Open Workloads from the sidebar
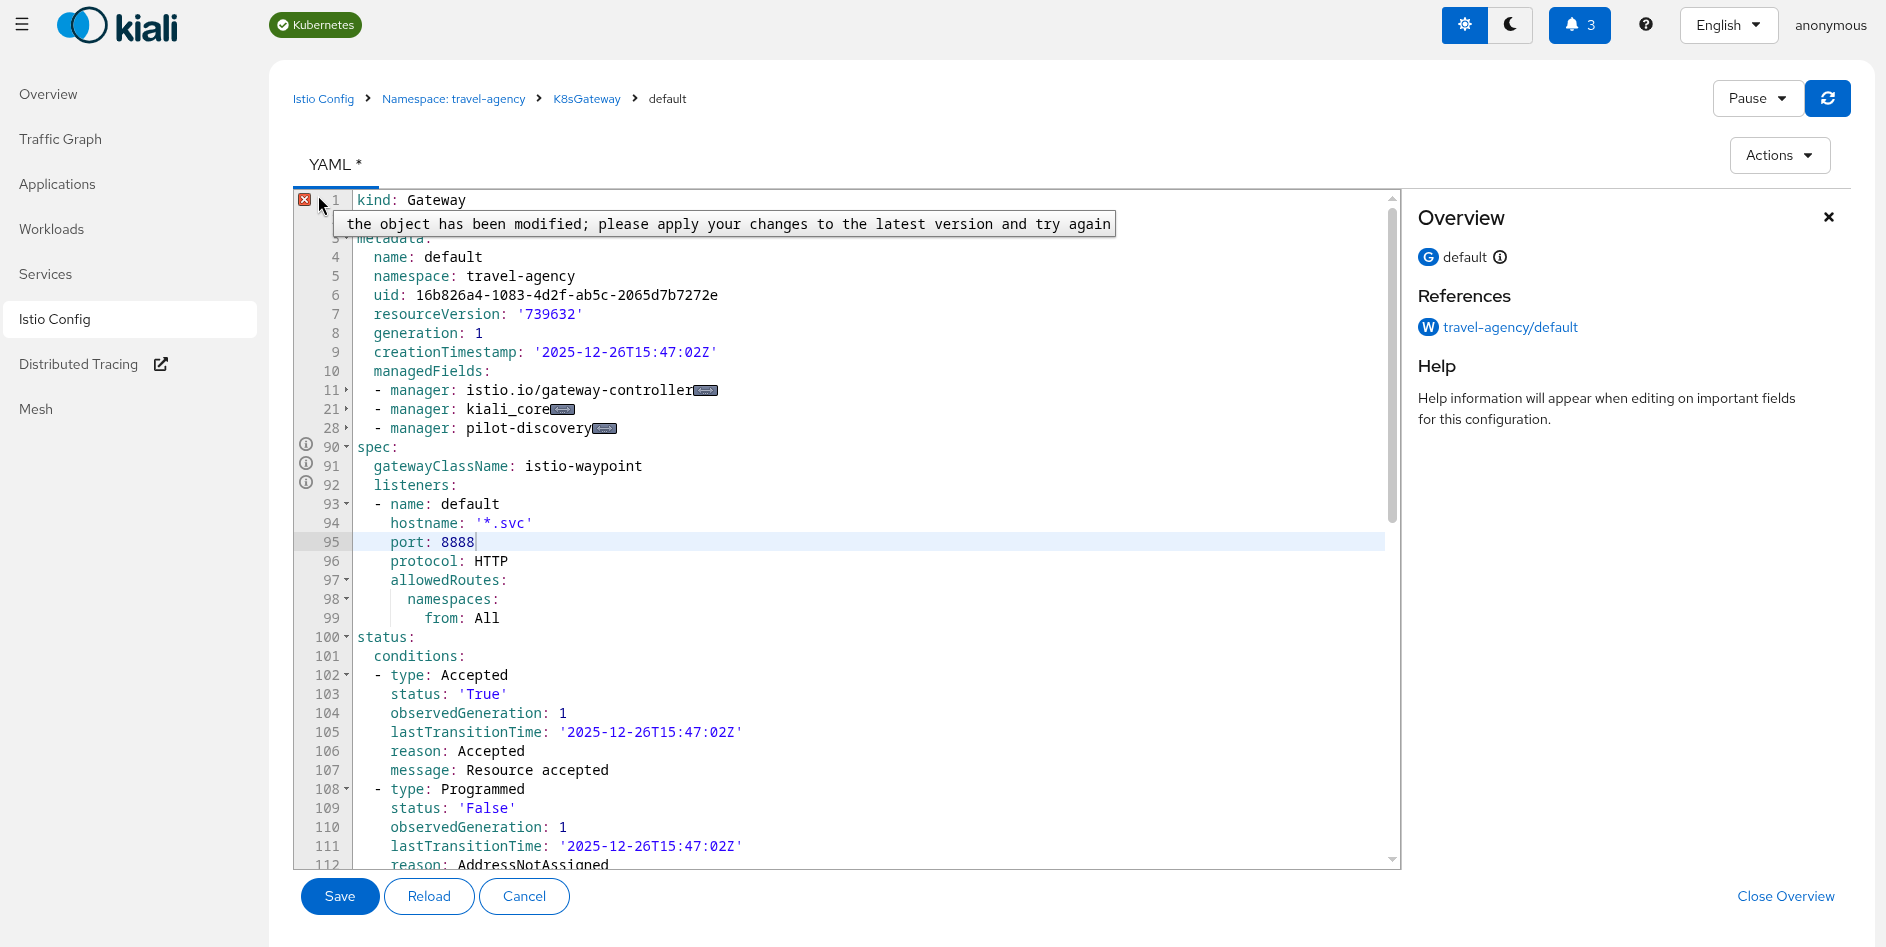 click(51, 229)
